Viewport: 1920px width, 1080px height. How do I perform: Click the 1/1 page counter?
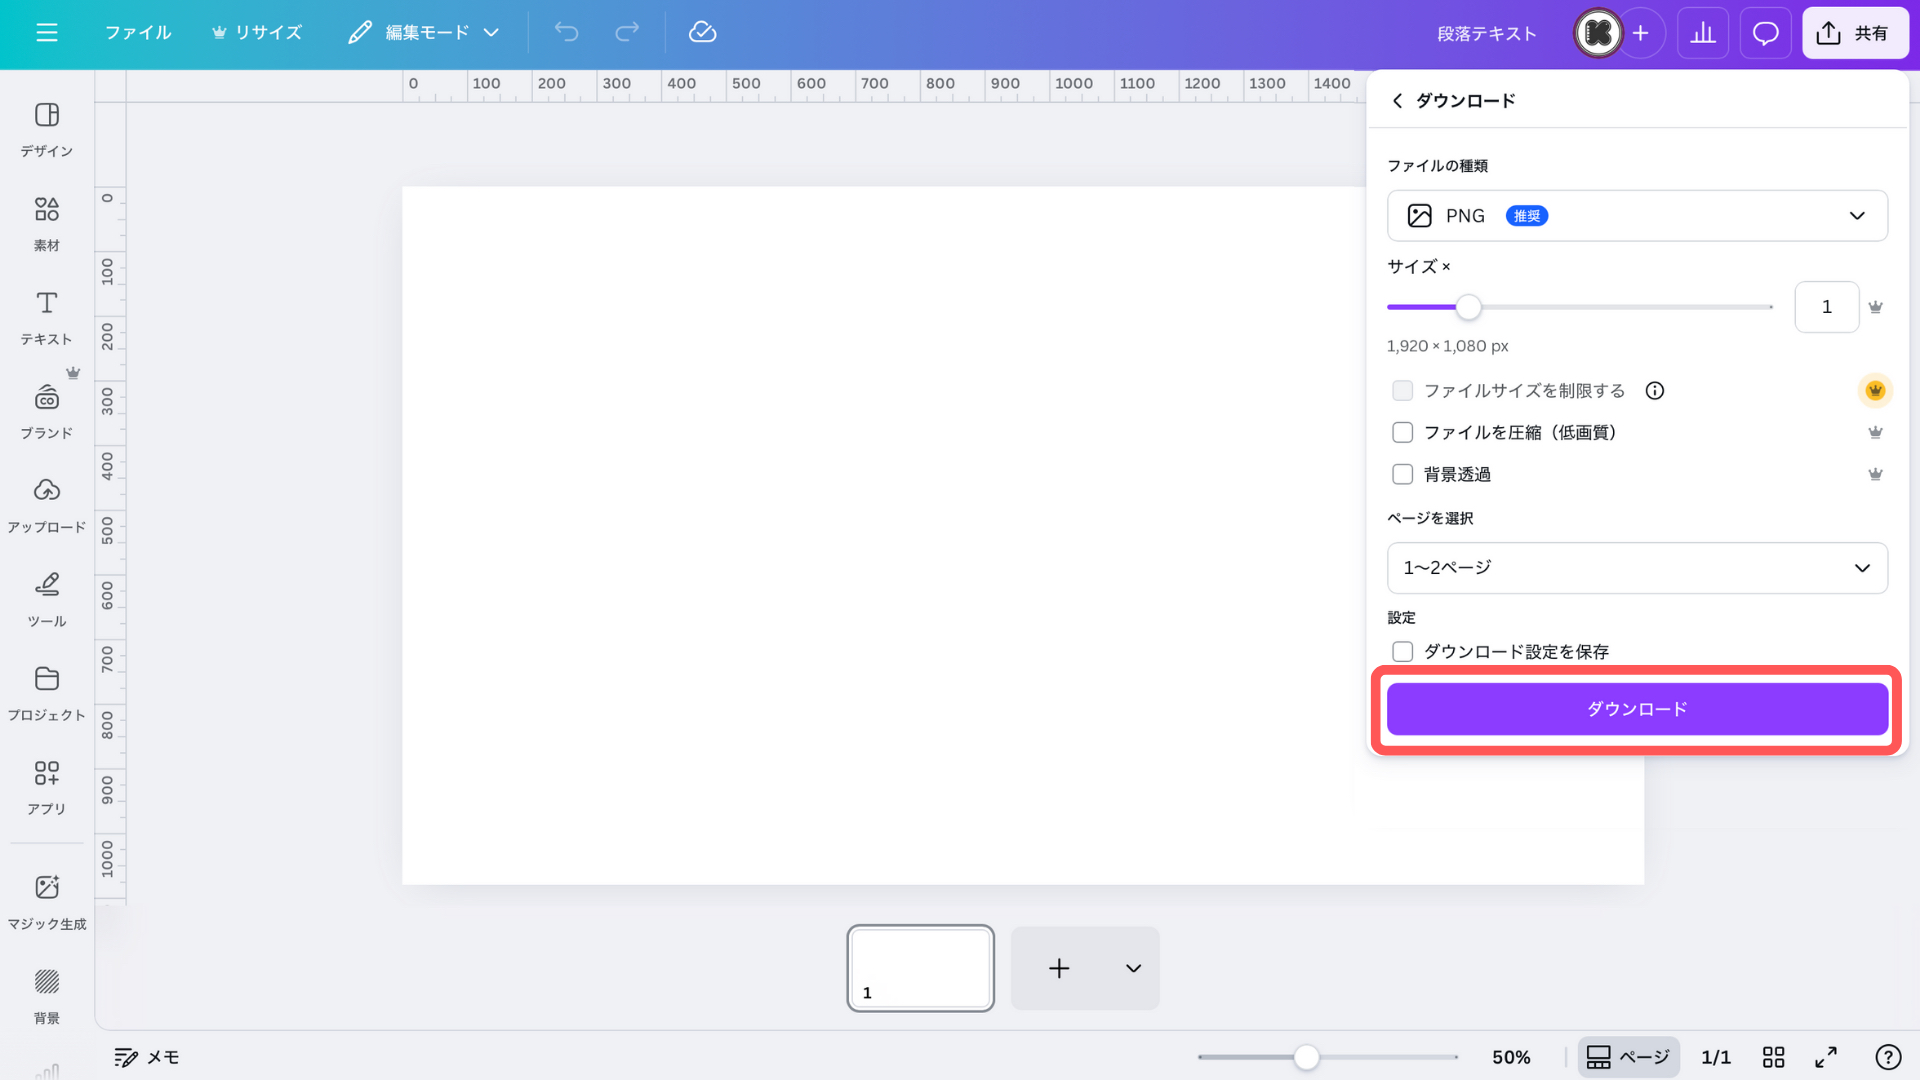tap(1716, 1057)
